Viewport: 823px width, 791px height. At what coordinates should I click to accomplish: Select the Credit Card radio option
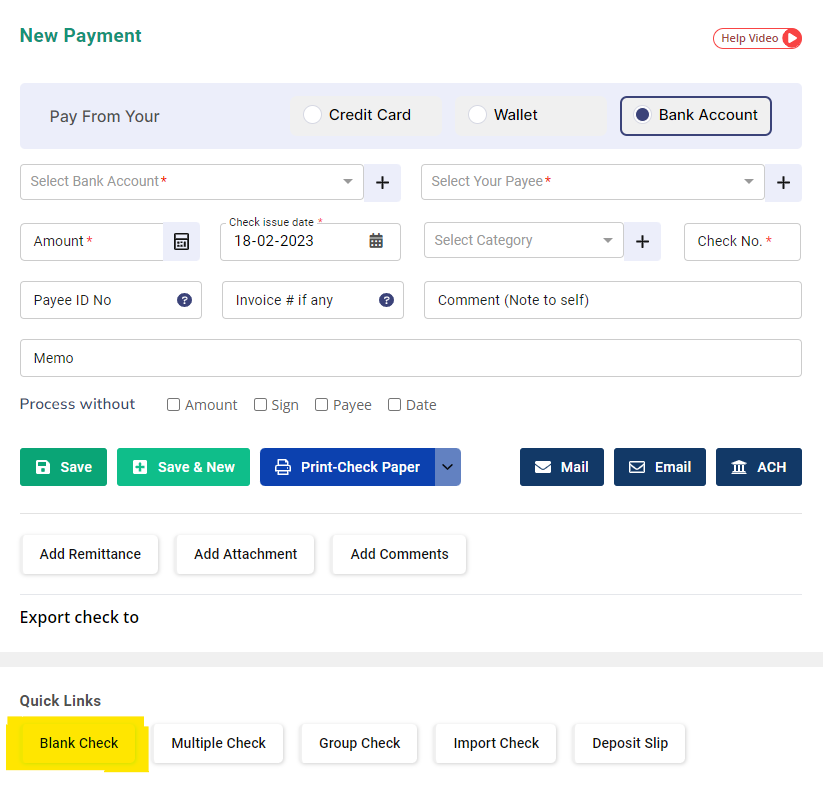pos(313,115)
